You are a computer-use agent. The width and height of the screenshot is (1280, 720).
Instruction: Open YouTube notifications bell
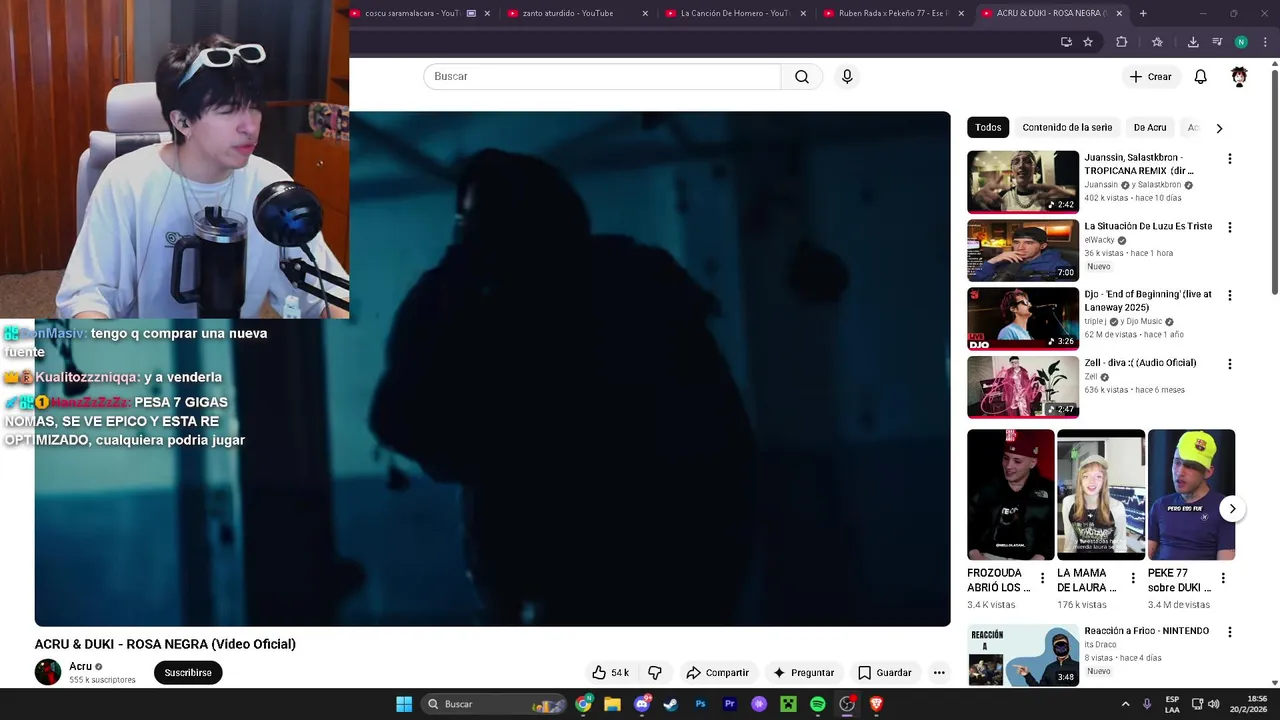1201,77
